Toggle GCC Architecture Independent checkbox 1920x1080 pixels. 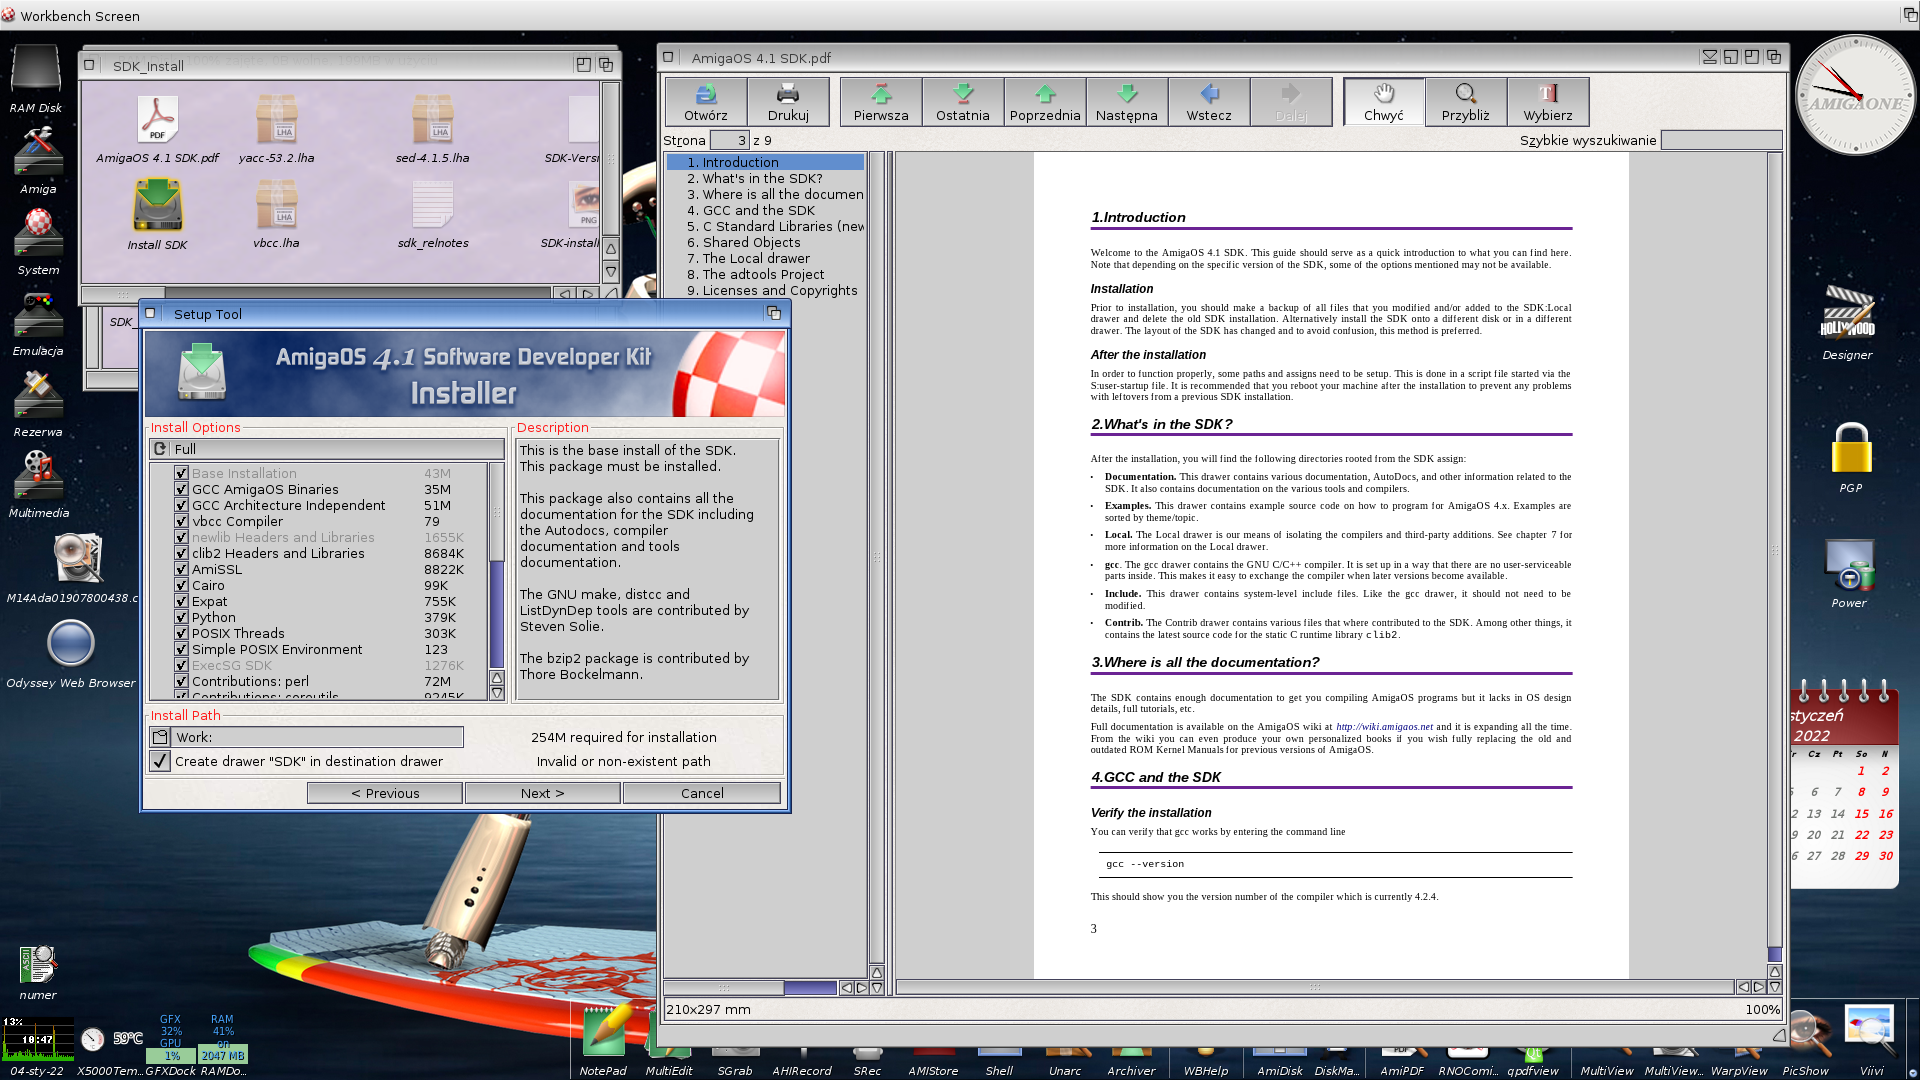[x=181, y=505]
